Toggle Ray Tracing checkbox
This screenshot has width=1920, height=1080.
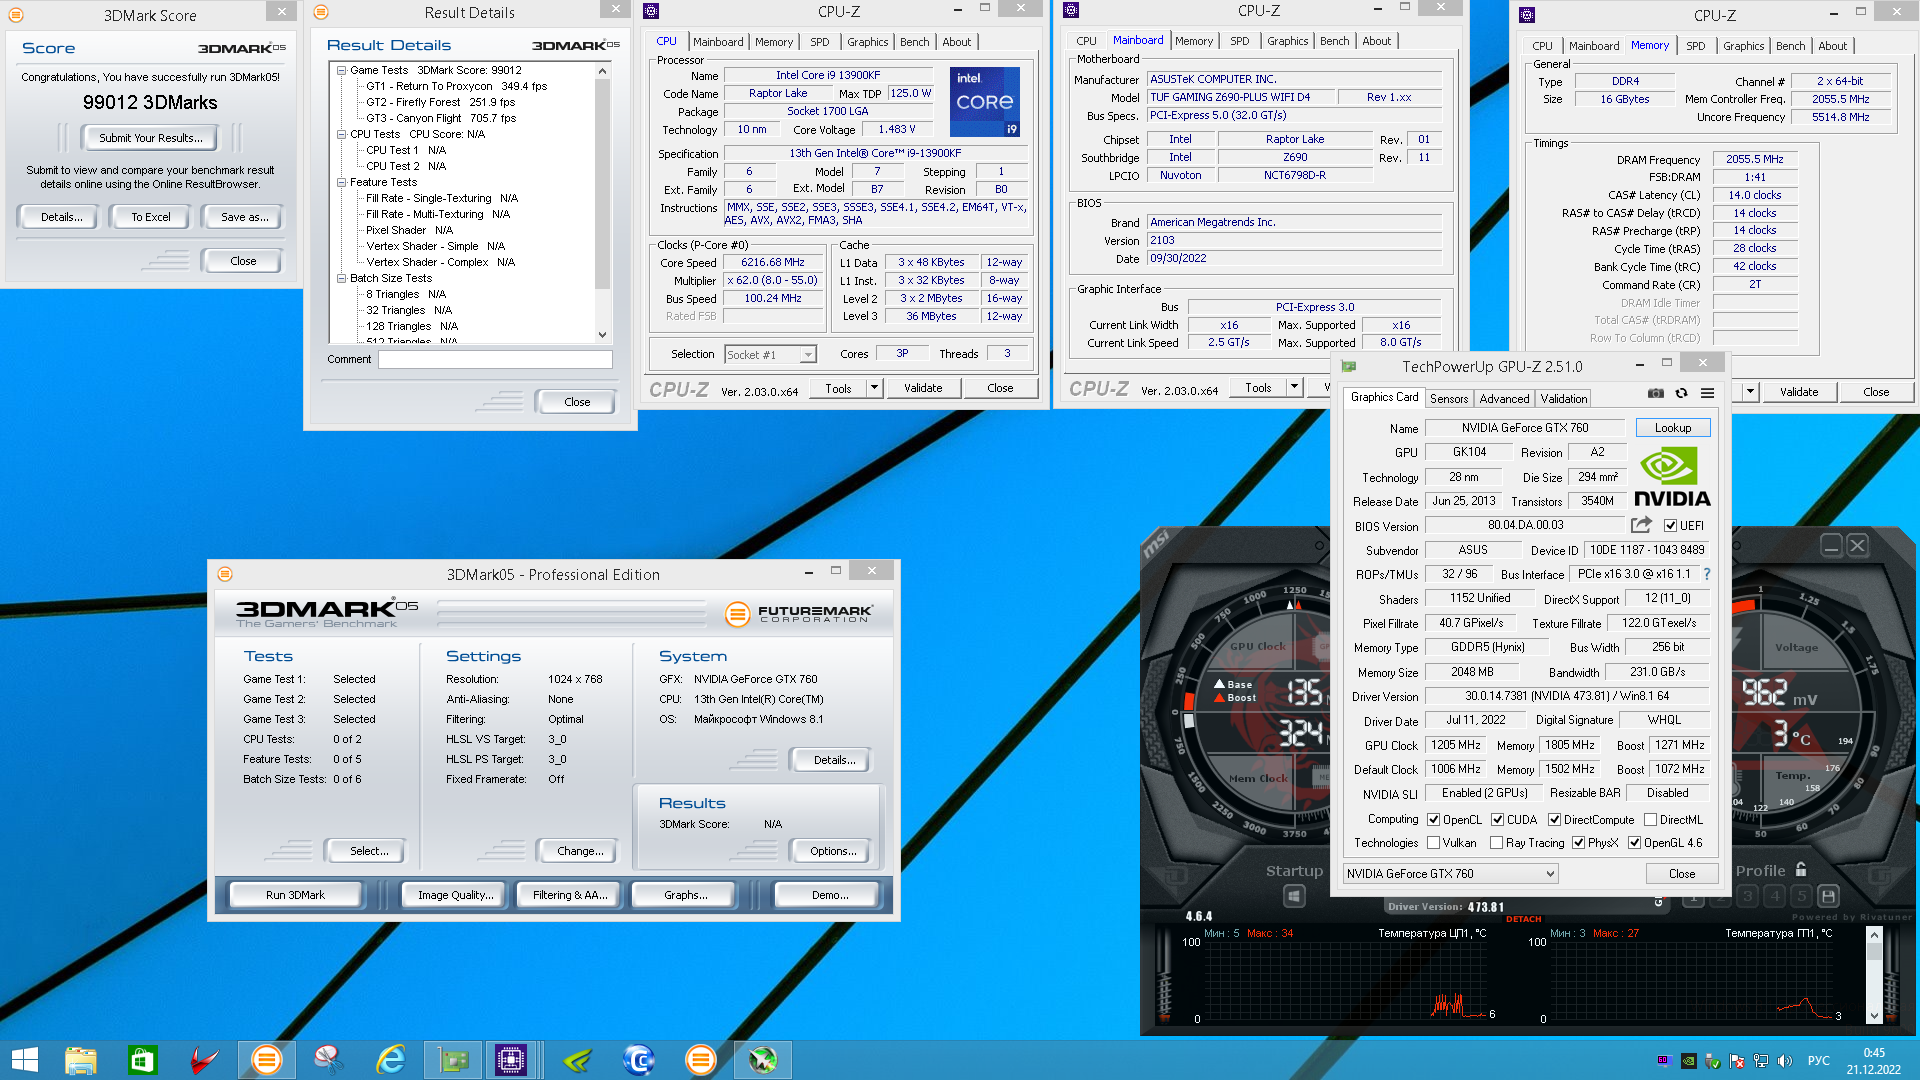(x=1497, y=843)
